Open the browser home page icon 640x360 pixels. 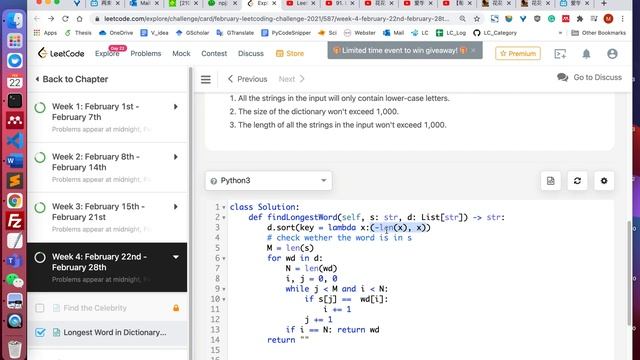coord(80,19)
